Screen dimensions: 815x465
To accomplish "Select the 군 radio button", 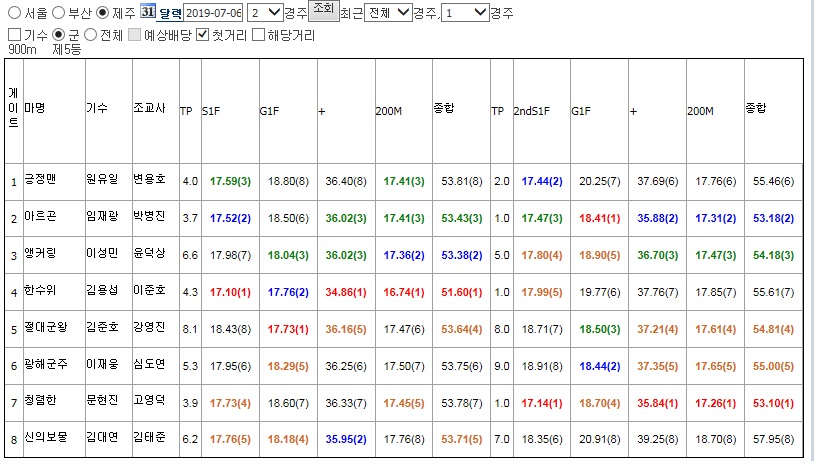I will tap(59, 35).
